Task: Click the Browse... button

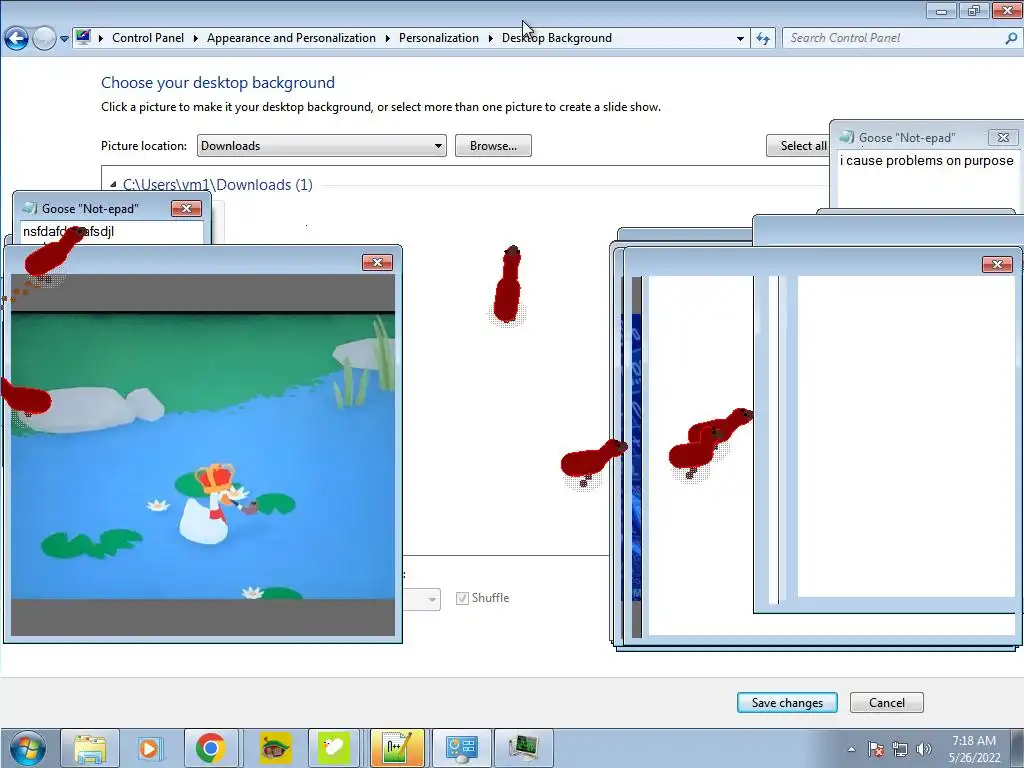Action: click(x=493, y=146)
